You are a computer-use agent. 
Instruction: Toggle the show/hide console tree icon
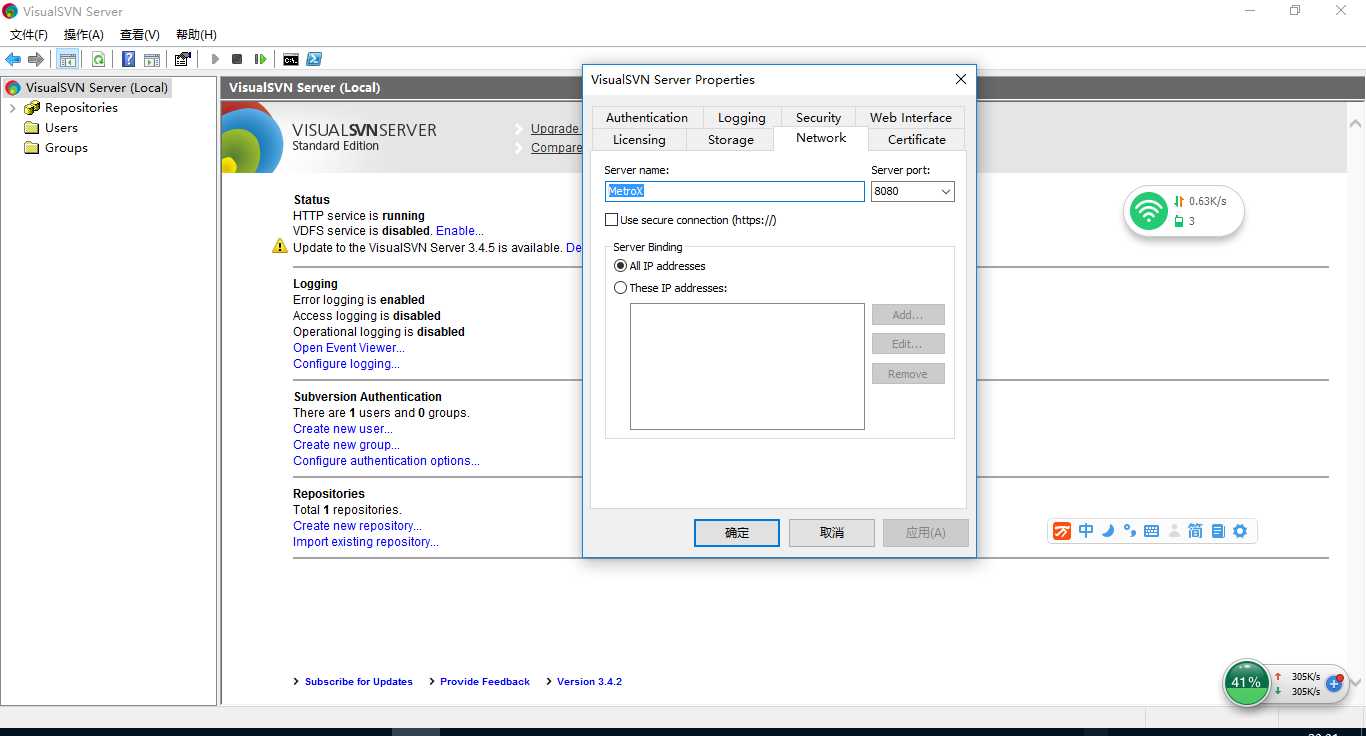68,60
